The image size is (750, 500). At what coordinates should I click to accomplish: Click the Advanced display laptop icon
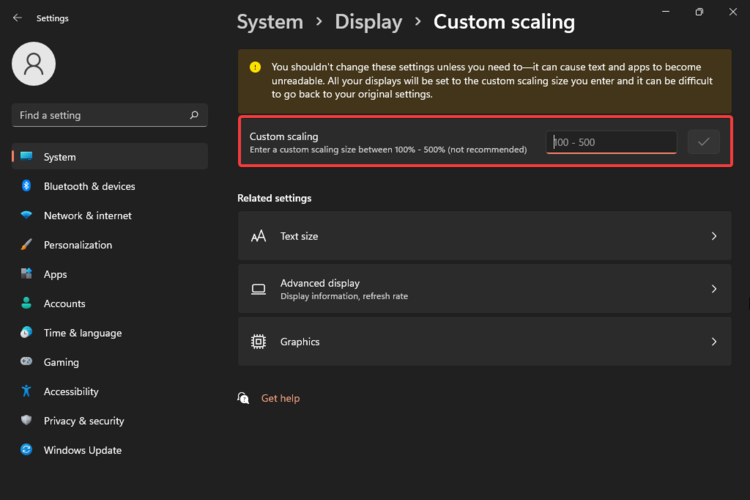pos(258,289)
